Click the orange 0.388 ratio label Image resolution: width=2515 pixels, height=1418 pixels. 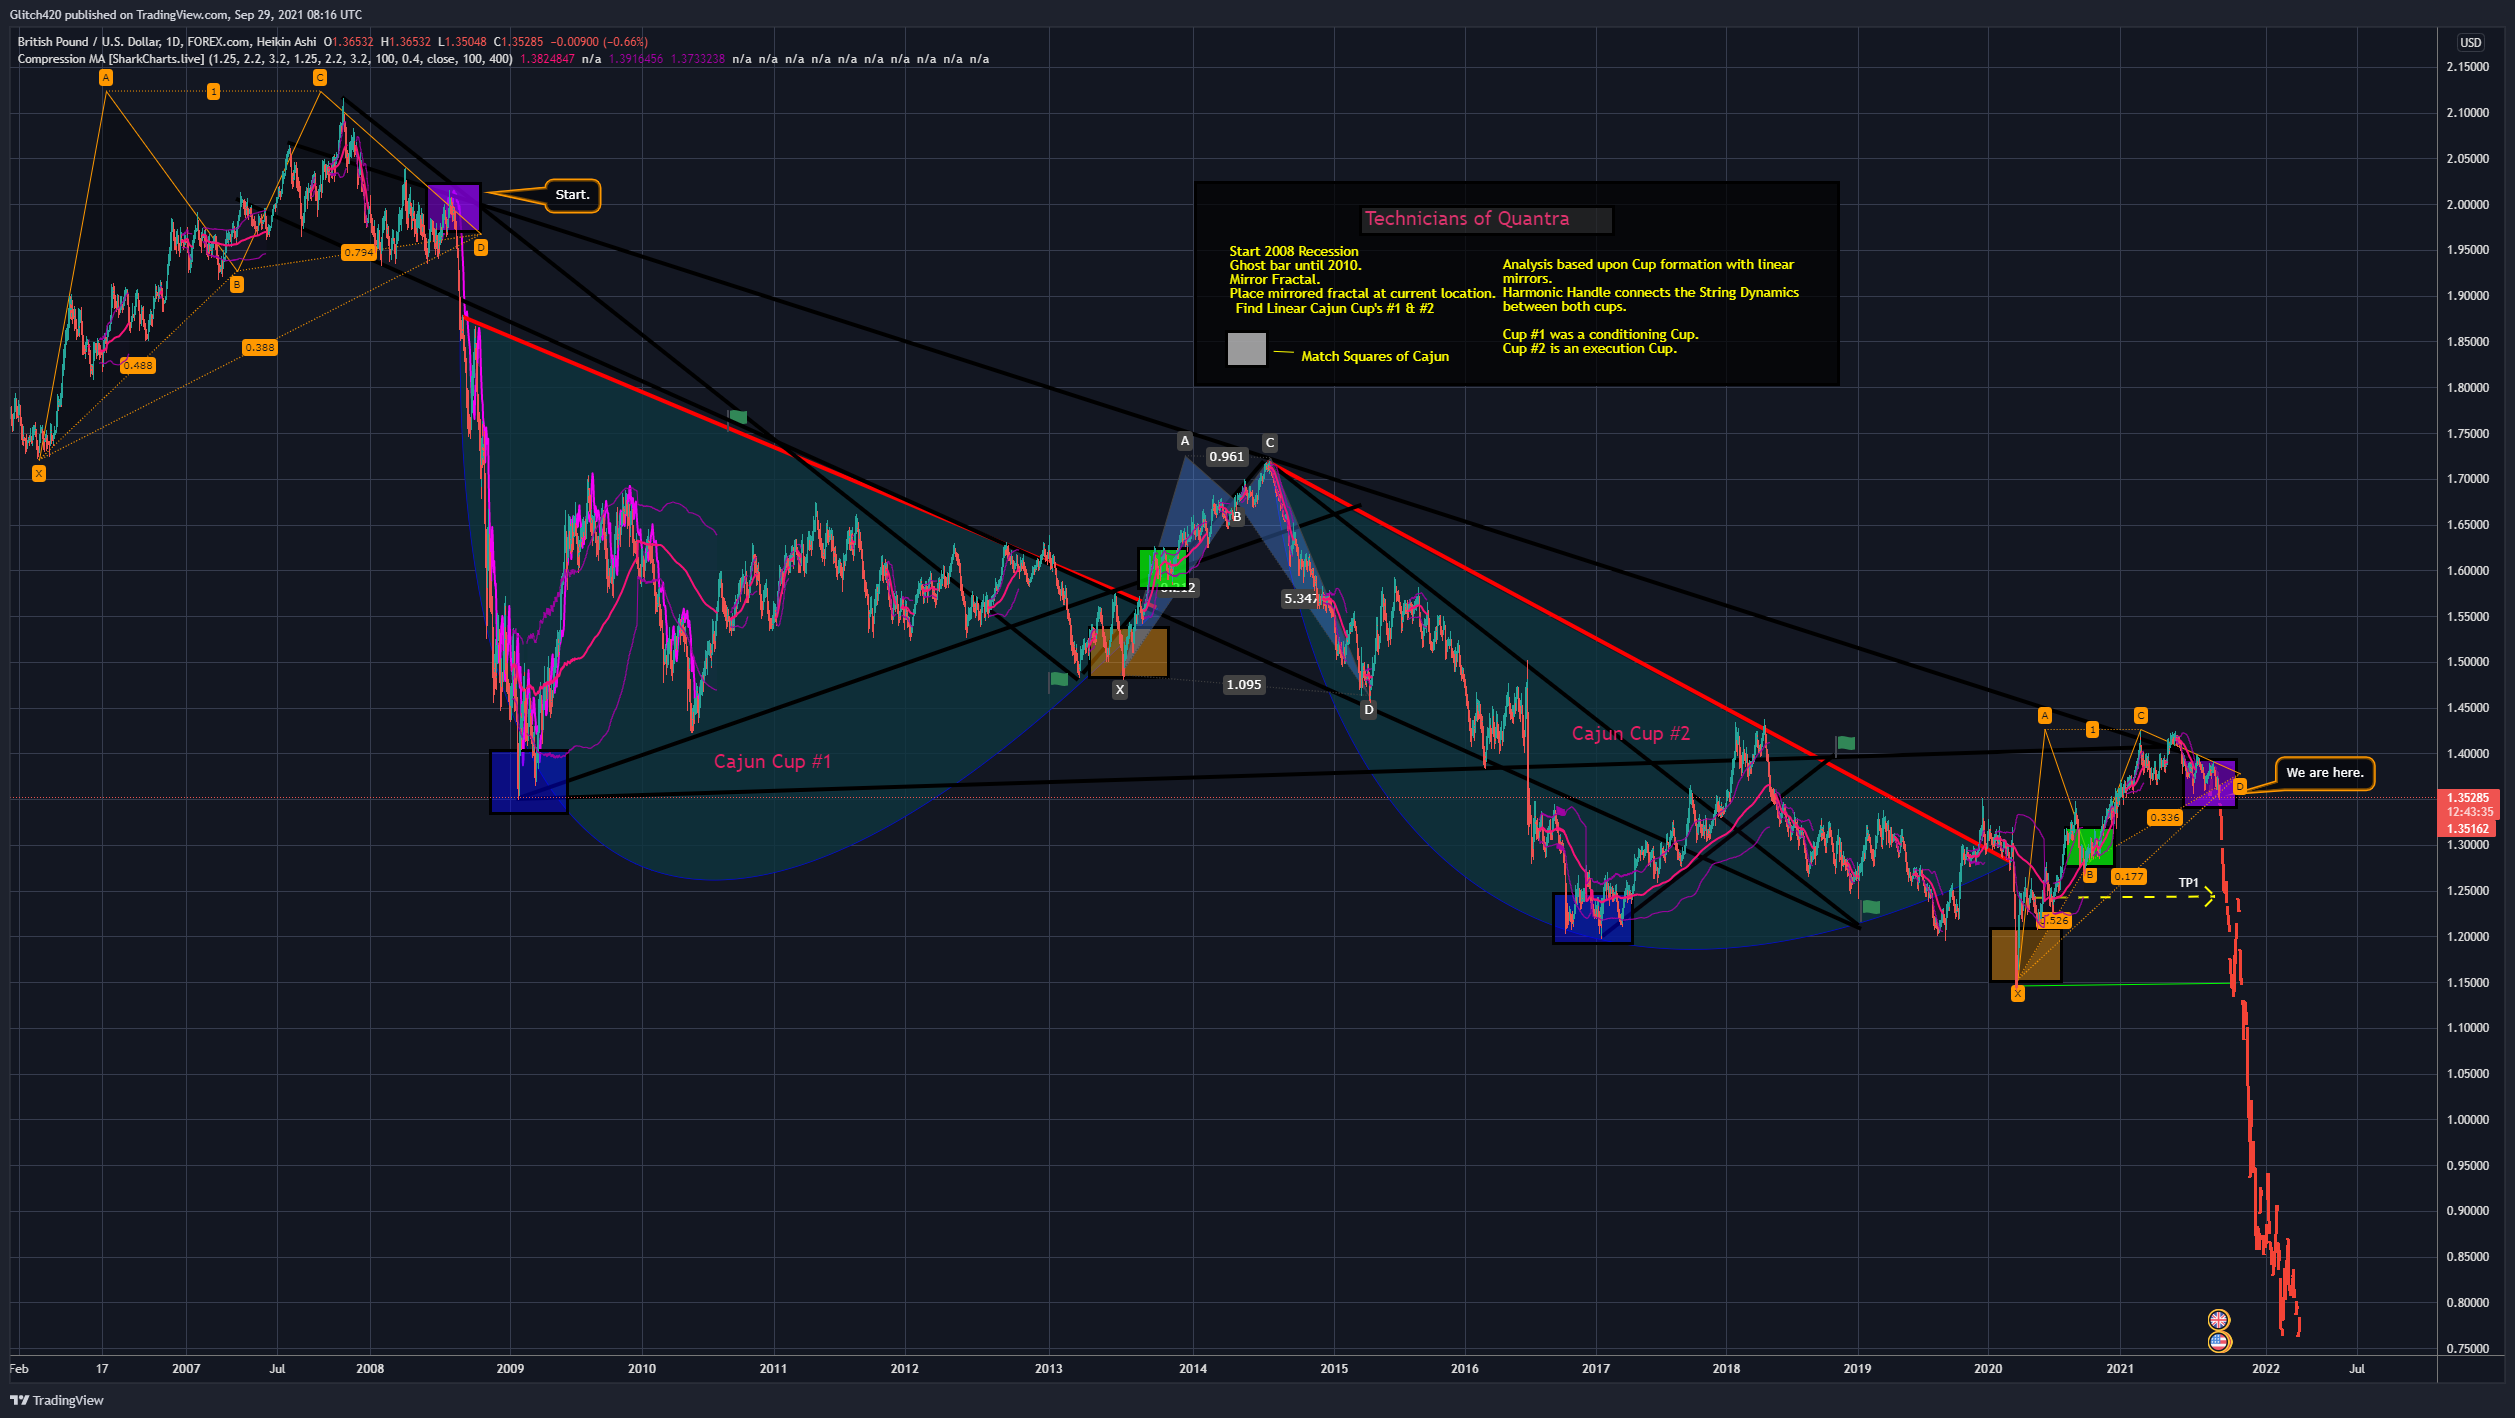pos(260,348)
